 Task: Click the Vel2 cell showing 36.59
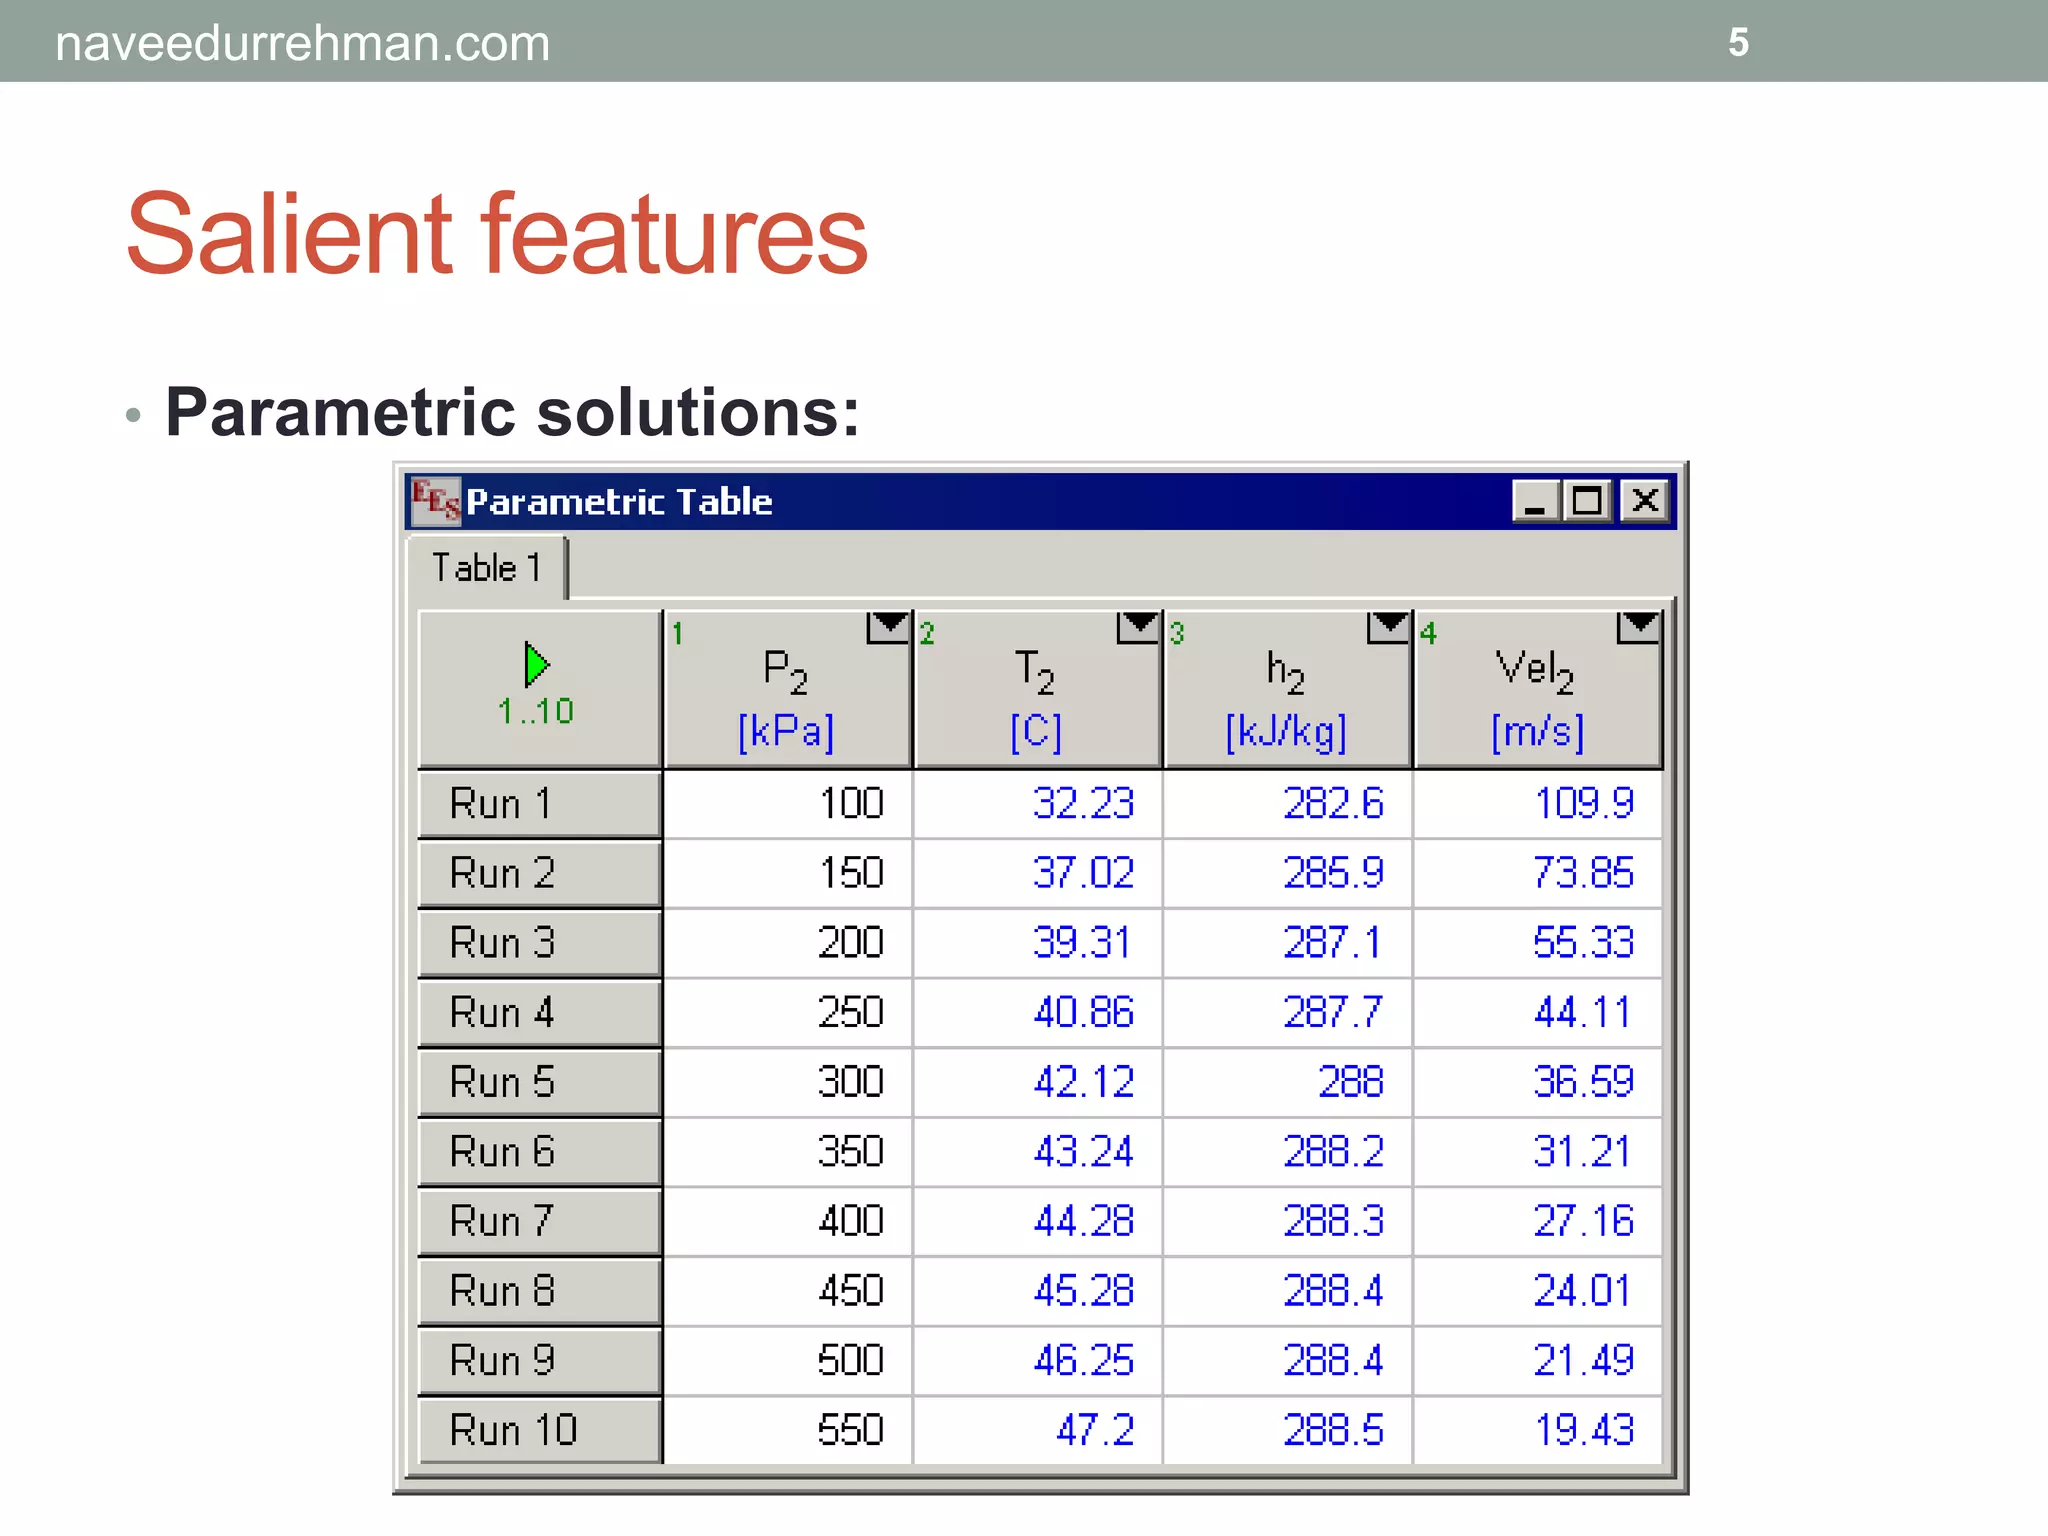1538,1082
